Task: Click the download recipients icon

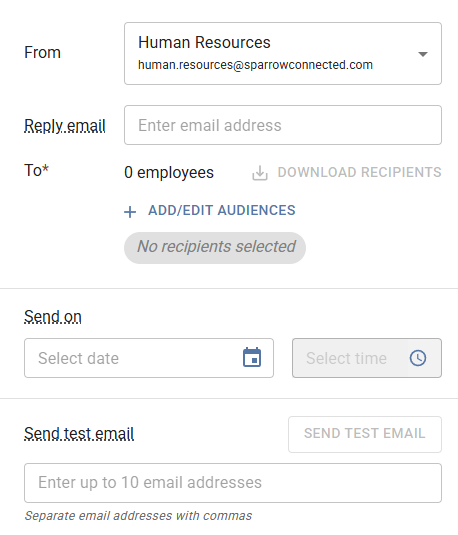Action: (x=260, y=173)
